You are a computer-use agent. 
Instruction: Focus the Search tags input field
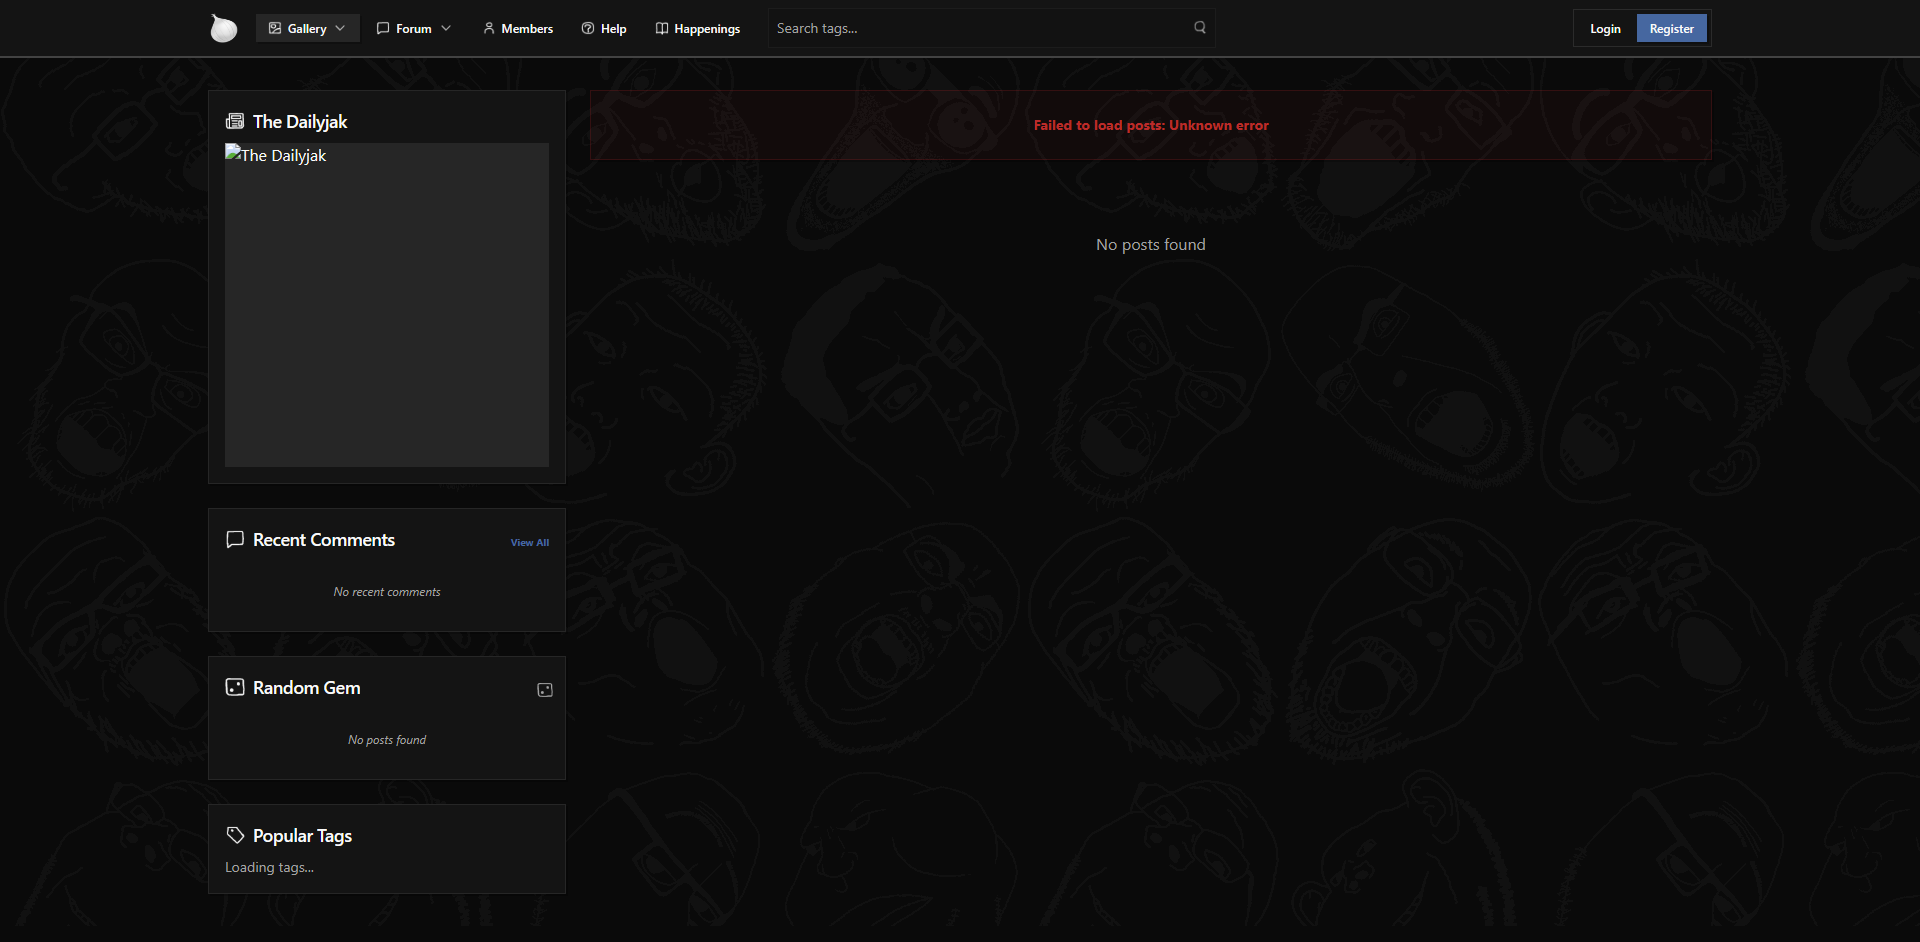click(980, 29)
